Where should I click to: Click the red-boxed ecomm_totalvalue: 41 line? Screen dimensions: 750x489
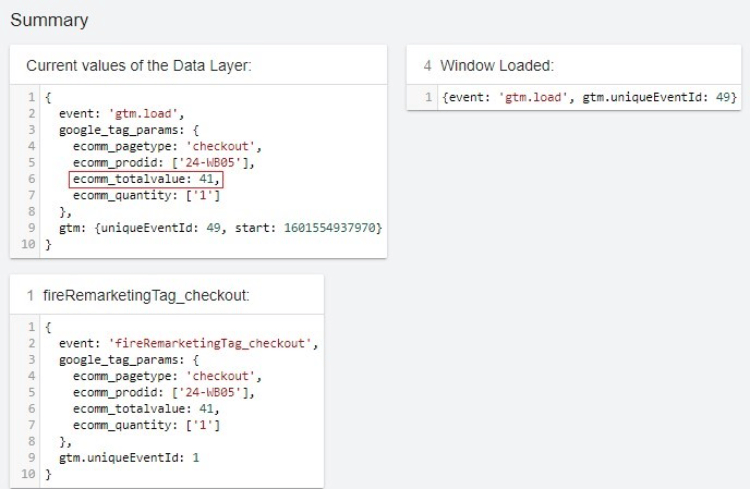coord(146,180)
